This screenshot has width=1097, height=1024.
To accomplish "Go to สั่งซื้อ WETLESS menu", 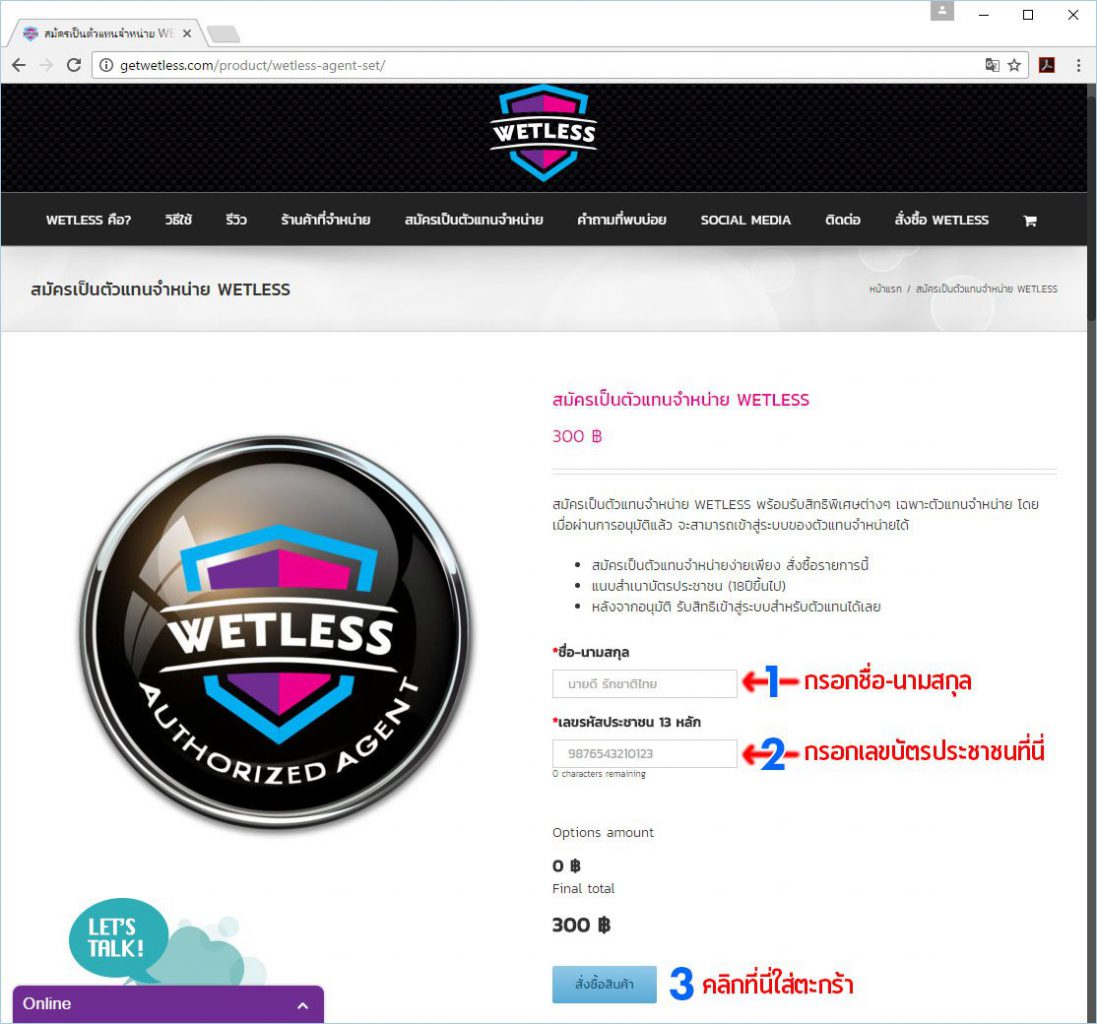I will 941,220.
